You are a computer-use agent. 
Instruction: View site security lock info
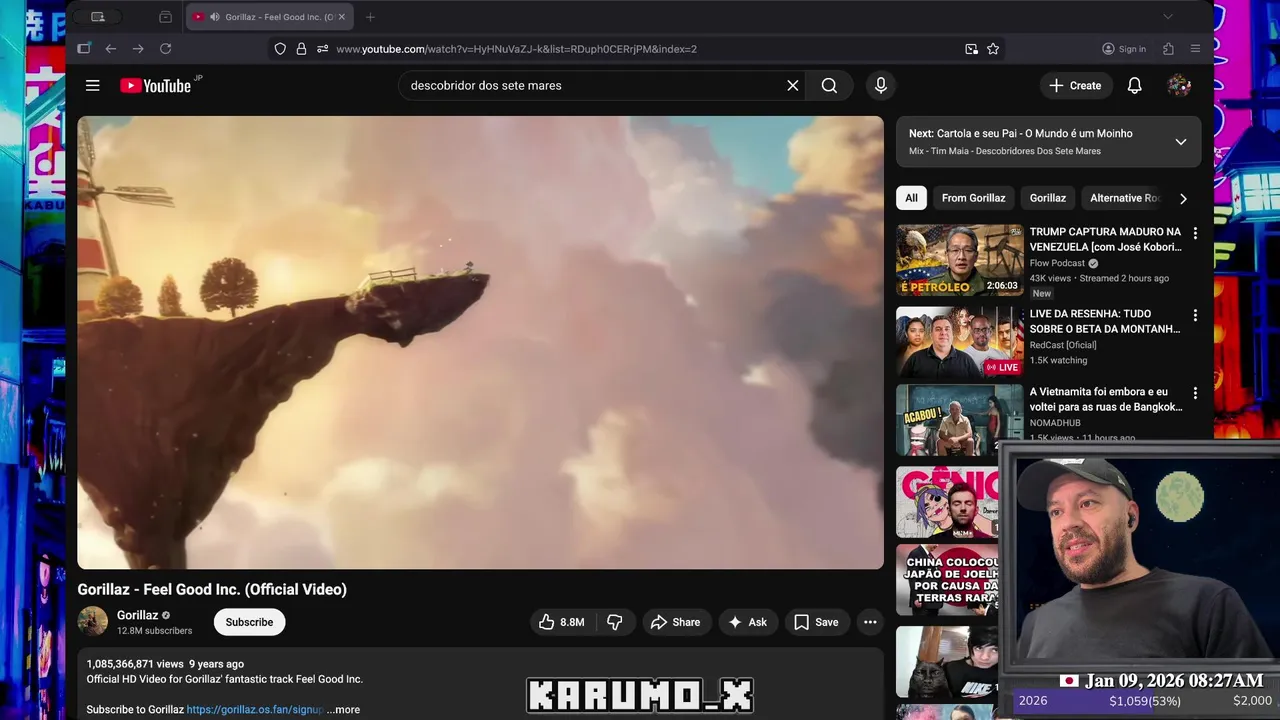point(301,49)
